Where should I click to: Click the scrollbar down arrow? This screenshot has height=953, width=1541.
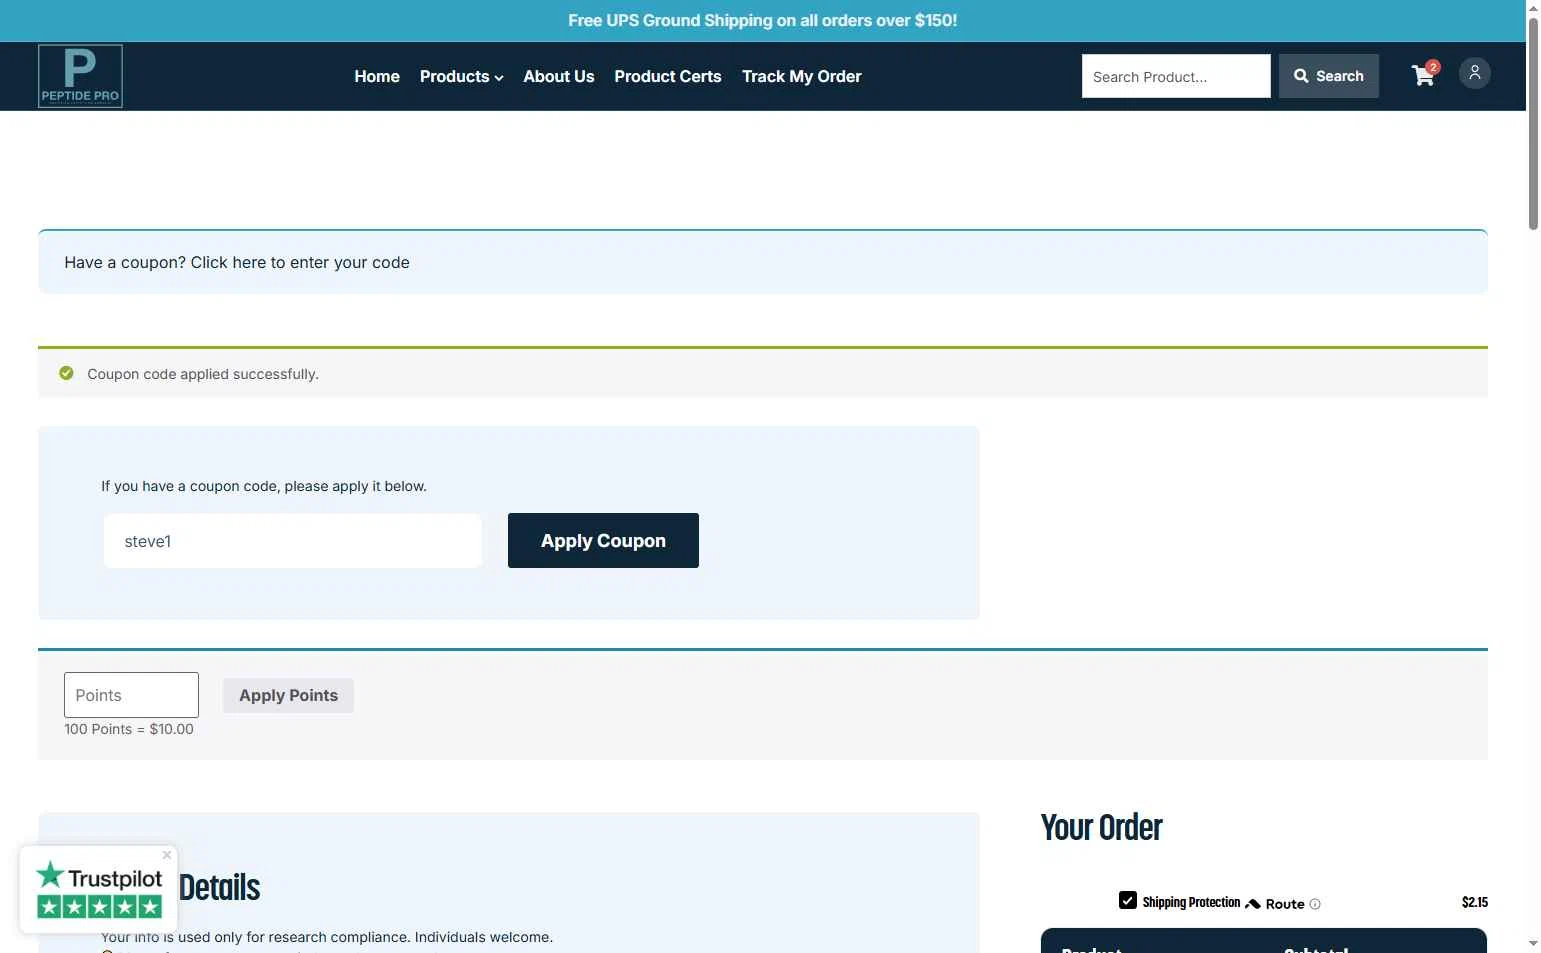(x=1533, y=944)
